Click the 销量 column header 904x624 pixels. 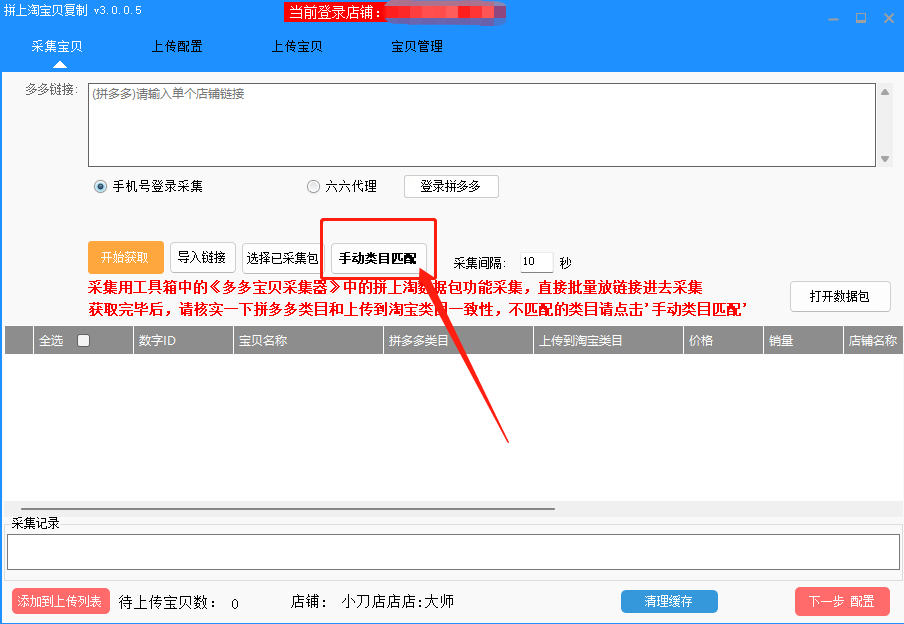point(803,341)
